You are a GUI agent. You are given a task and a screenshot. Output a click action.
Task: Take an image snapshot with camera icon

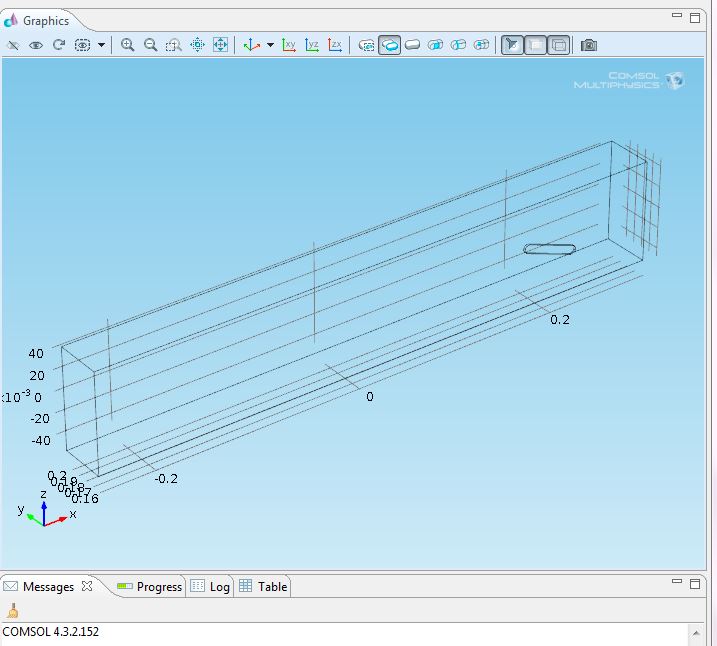(589, 45)
